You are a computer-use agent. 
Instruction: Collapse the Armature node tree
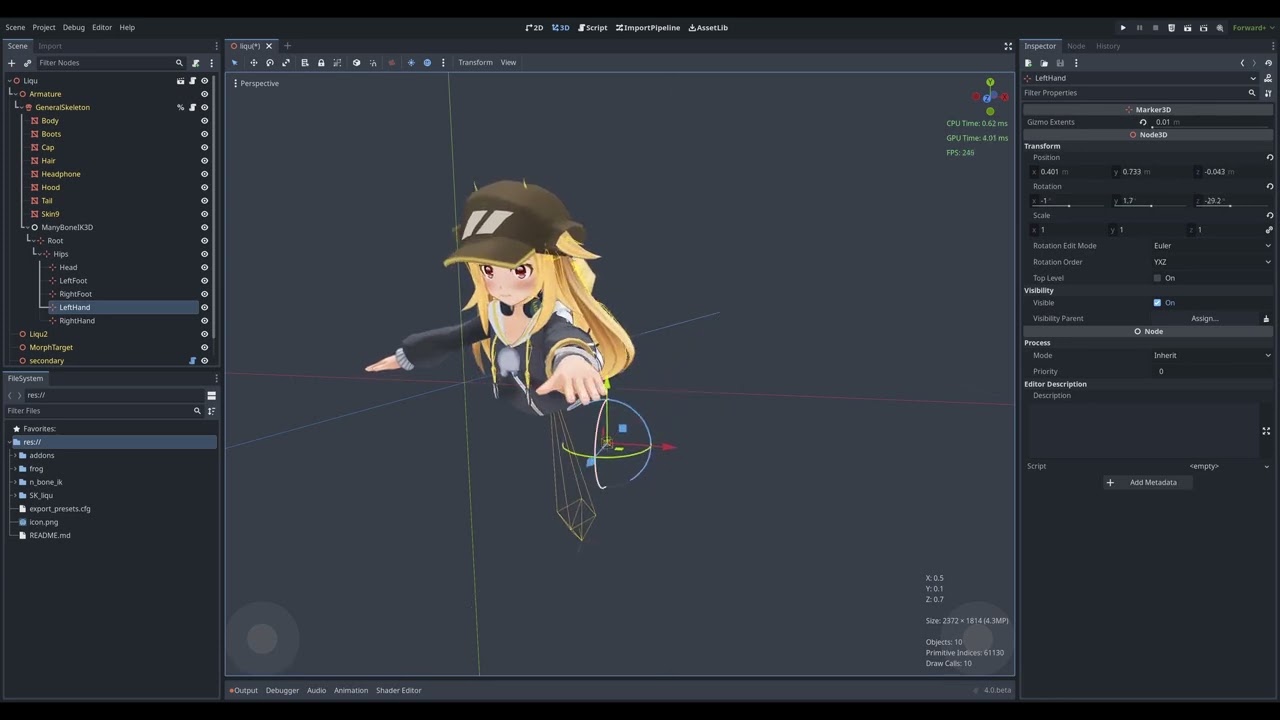pos(15,94)
